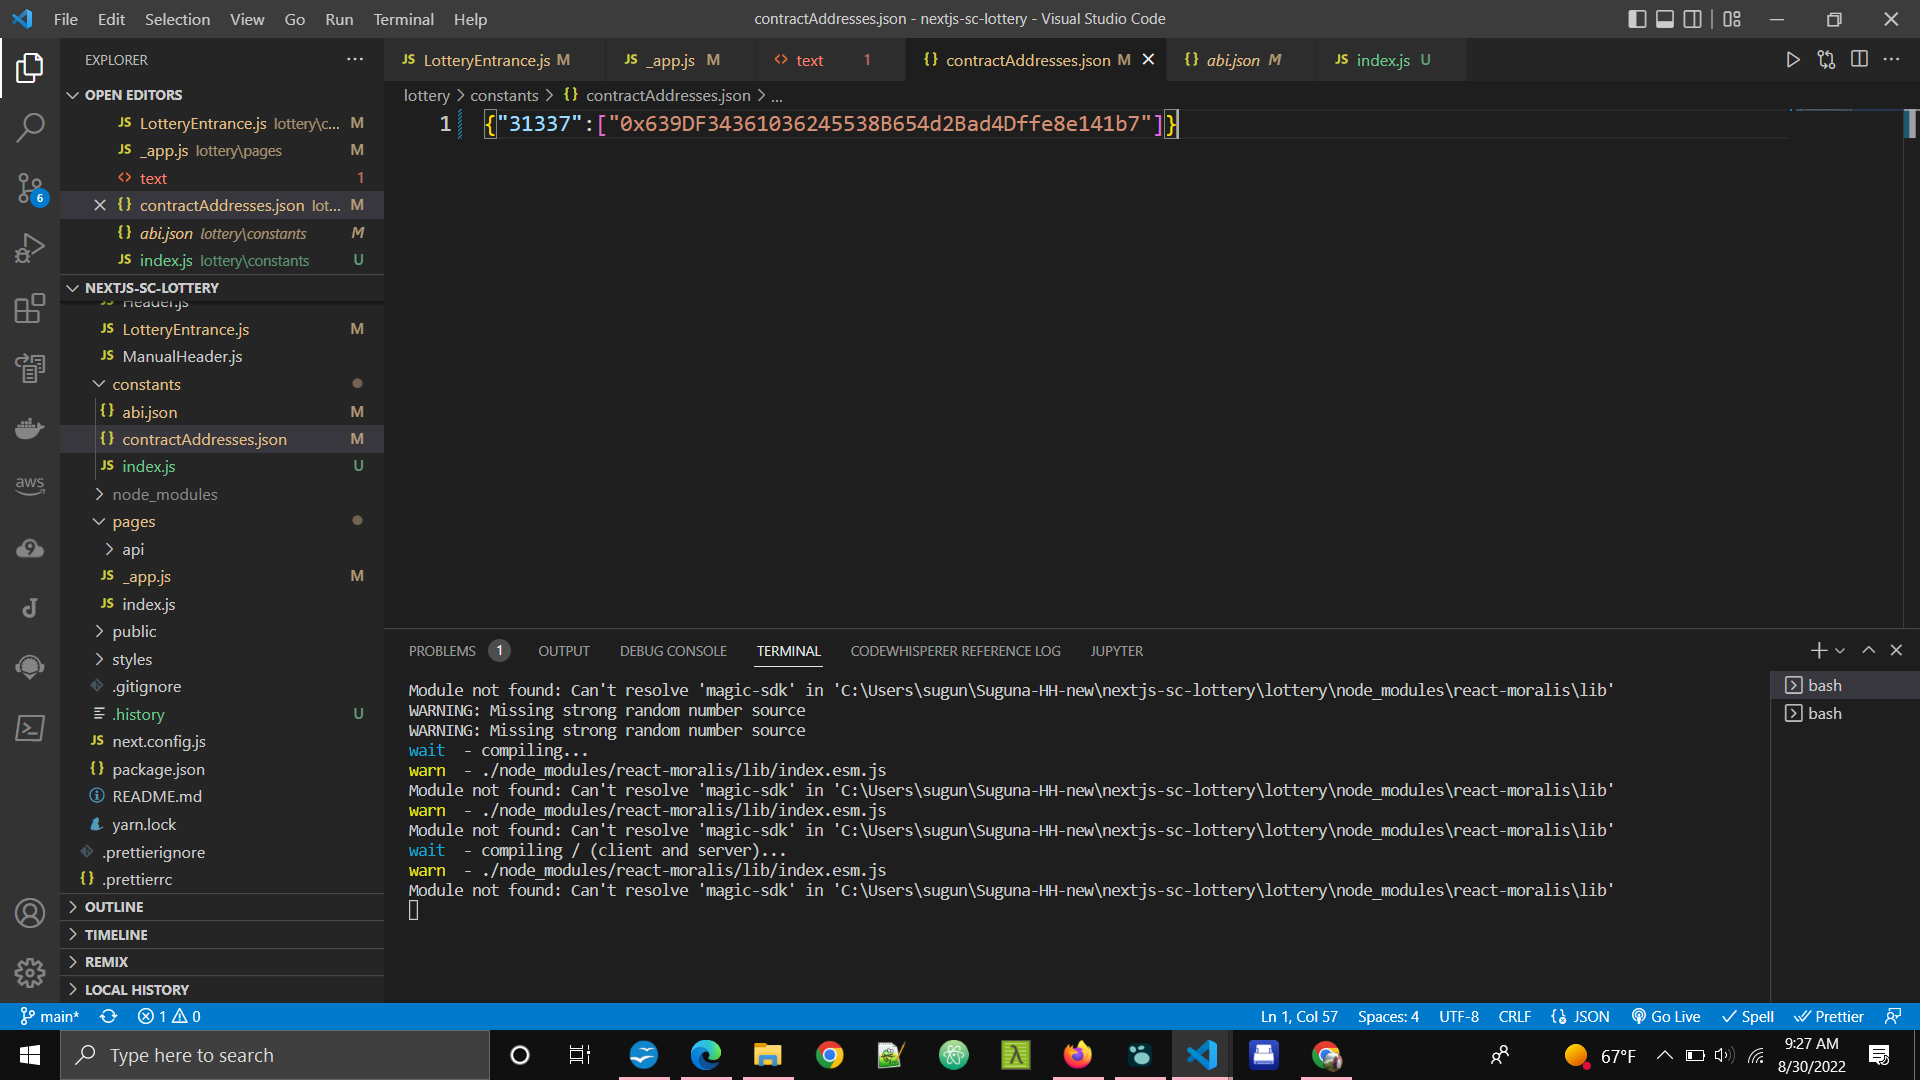
Task: Click the main* branch indicator
Action: click(49, 1016)
